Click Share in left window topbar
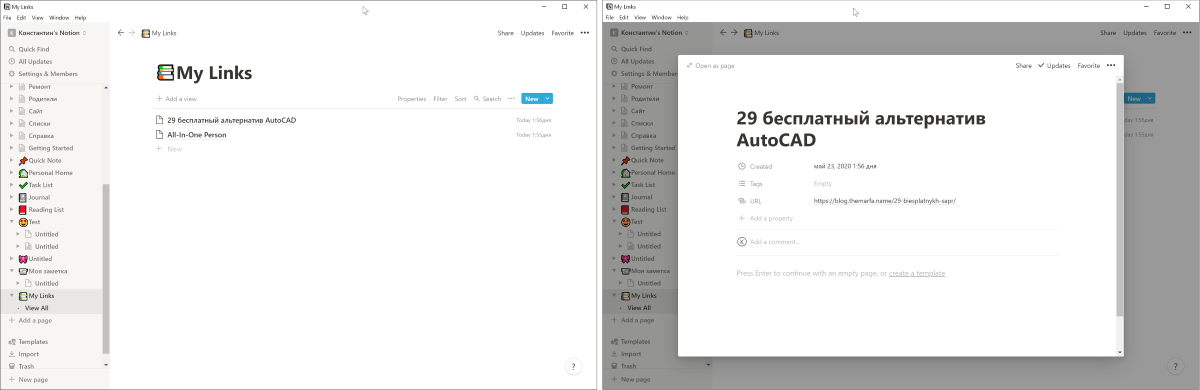Screen dimensions: 1200x390 tap(506, 33)
